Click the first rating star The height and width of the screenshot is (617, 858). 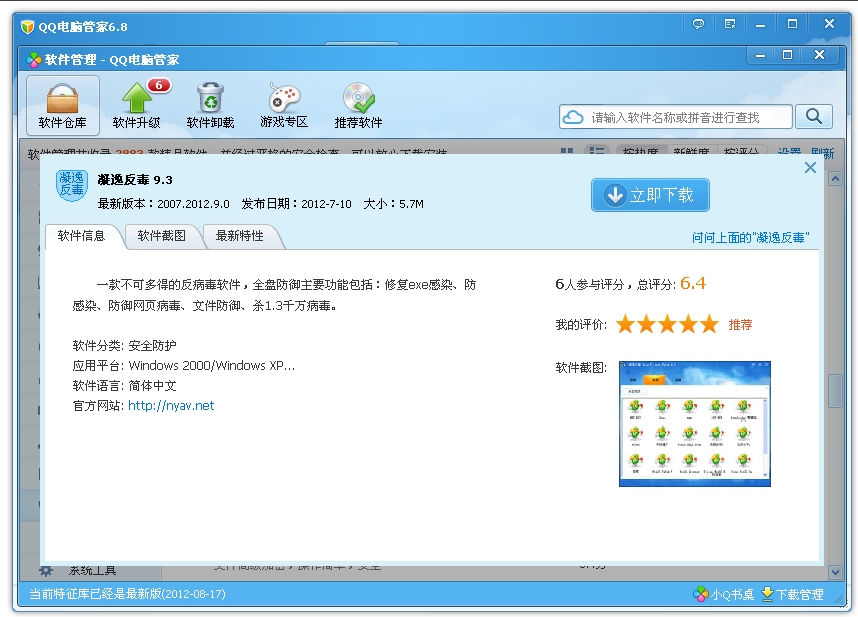pos(625,324)
